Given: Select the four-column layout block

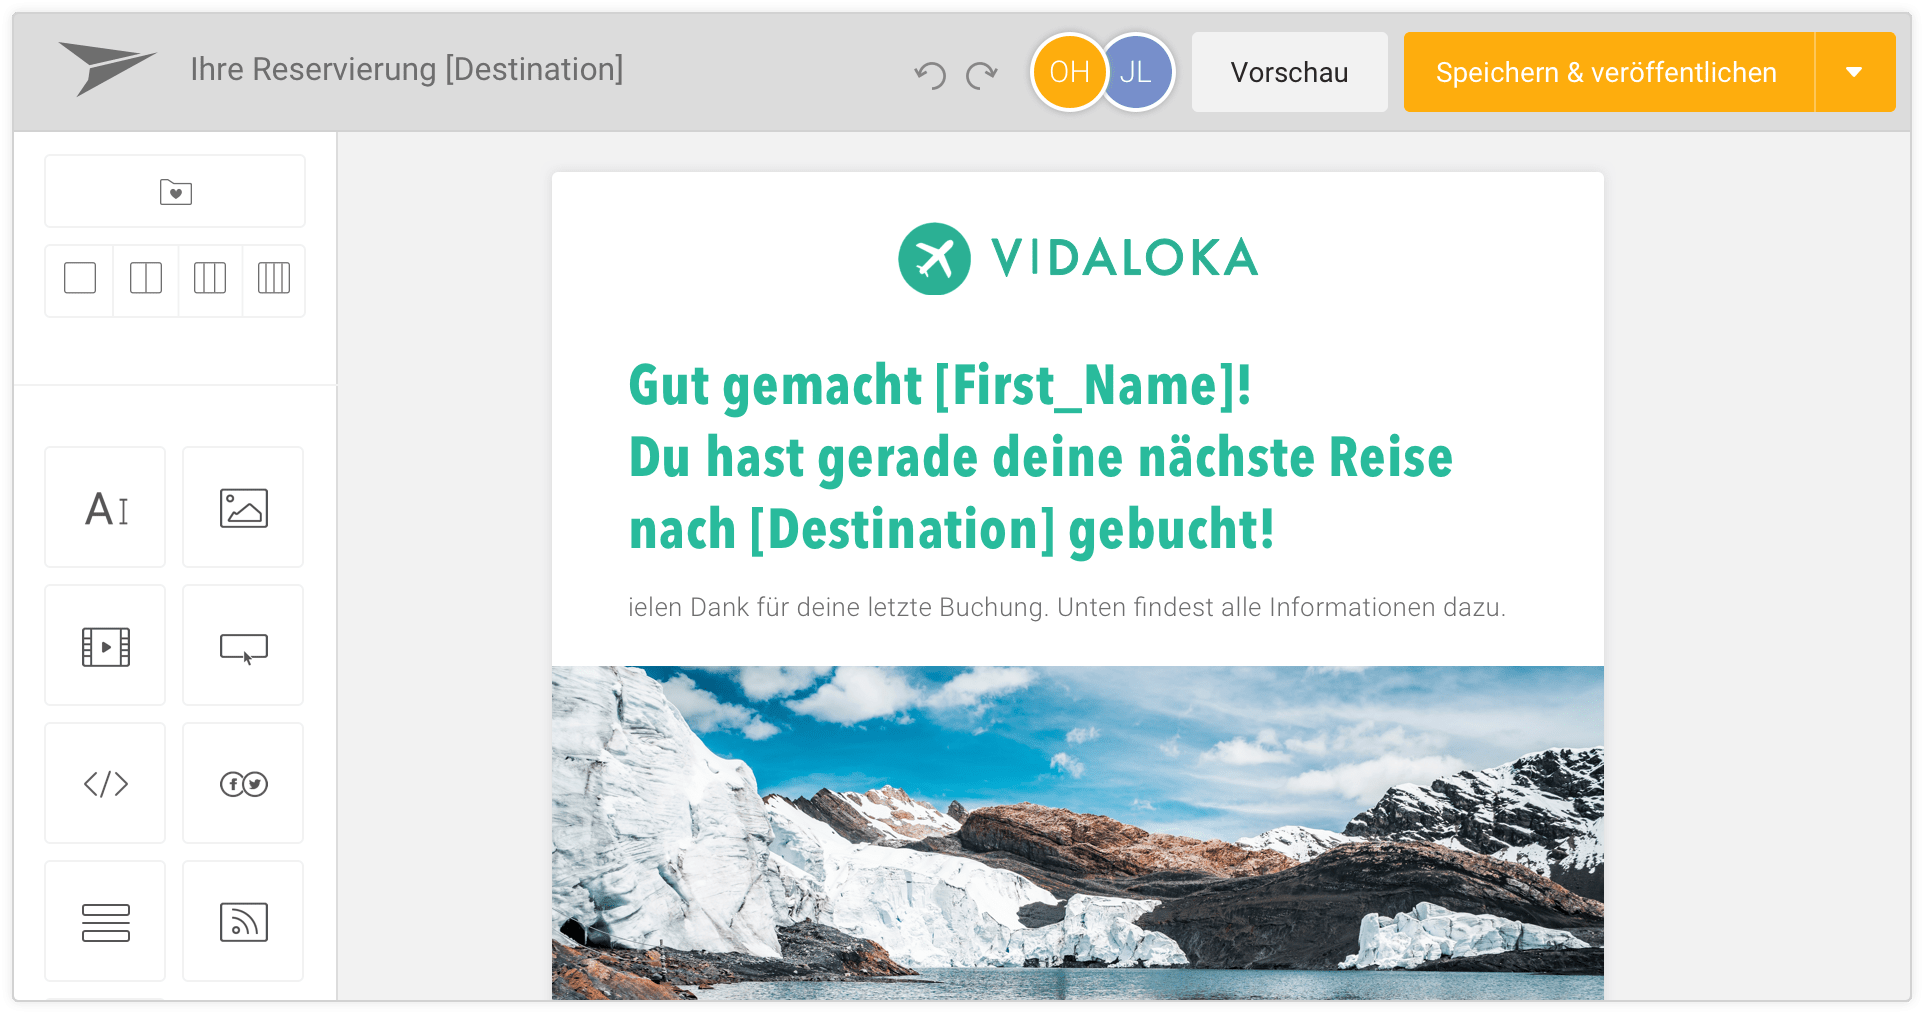Looking at the screenshot, I should (x=273, y=278).
